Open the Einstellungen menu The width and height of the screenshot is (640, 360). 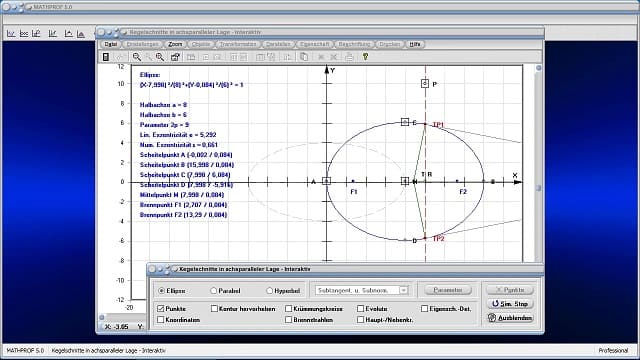142,44
